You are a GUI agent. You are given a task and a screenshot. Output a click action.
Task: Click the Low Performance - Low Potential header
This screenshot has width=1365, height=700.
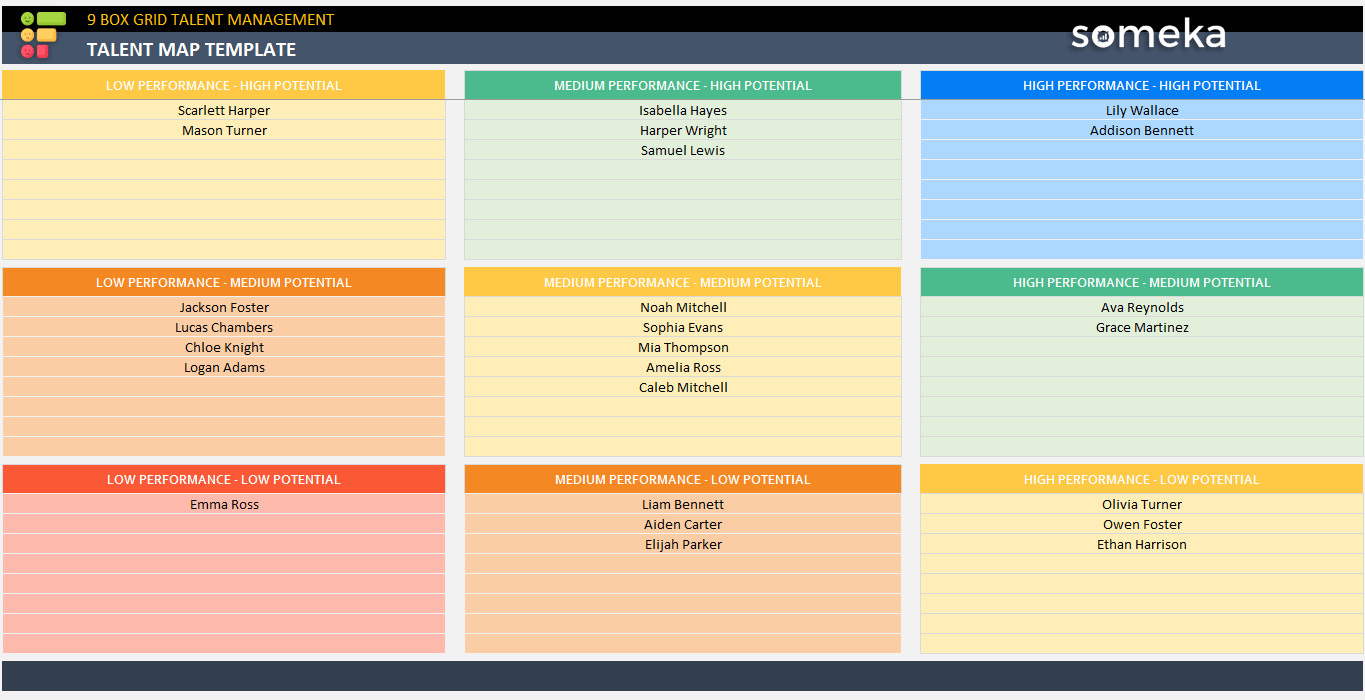223,480
